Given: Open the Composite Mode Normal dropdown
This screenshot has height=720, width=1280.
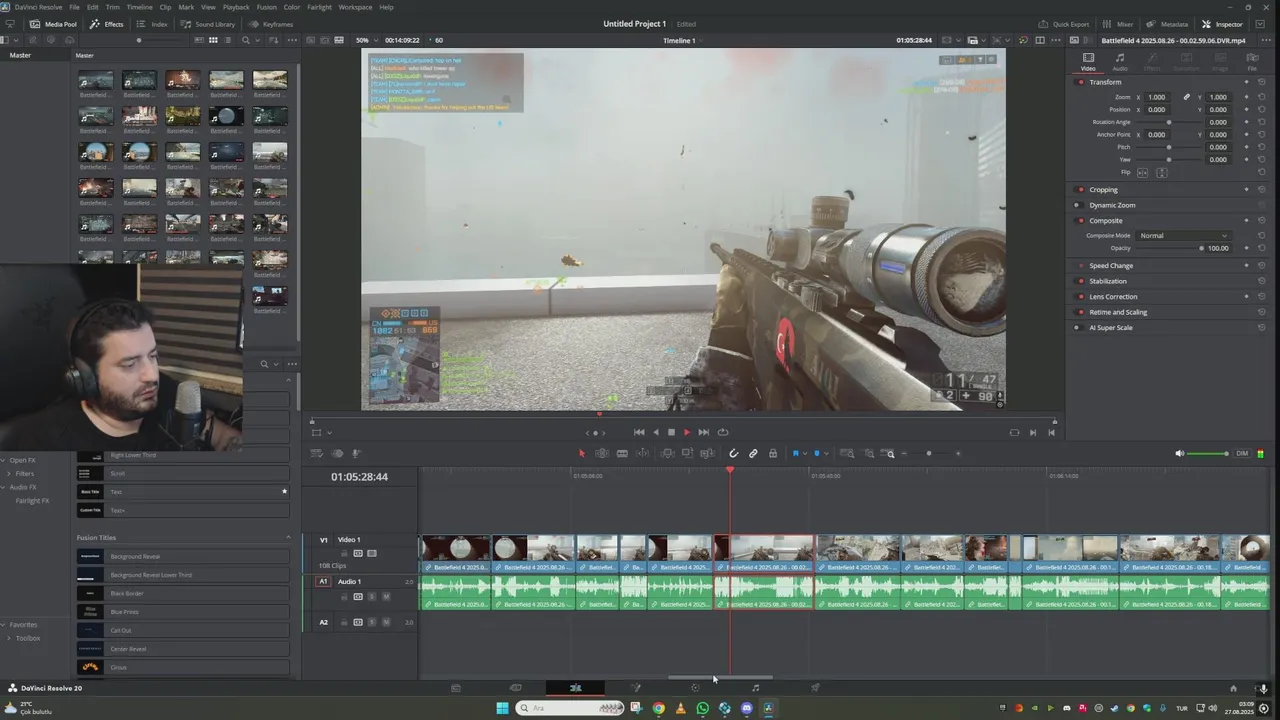Looking at the screenshot, I should 1183,236.
